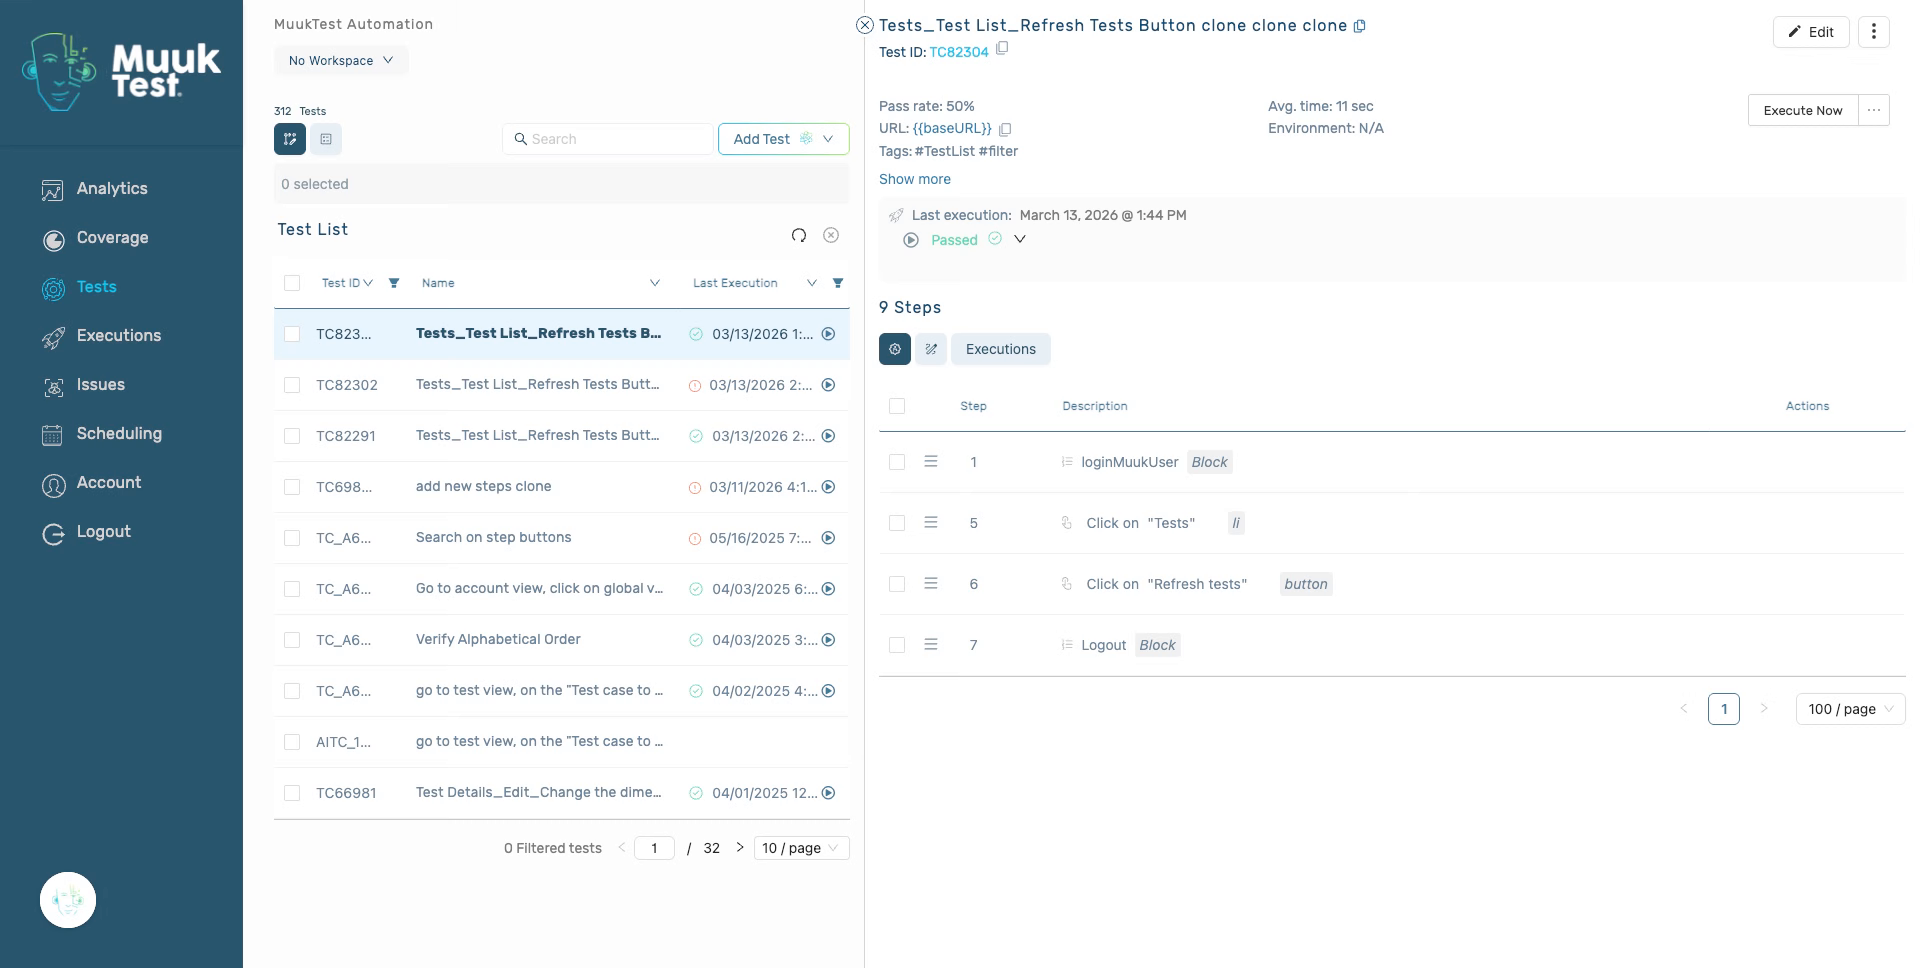Open the user avatar at sidebar bottom
1920x968 pixels.
point(68,900)
